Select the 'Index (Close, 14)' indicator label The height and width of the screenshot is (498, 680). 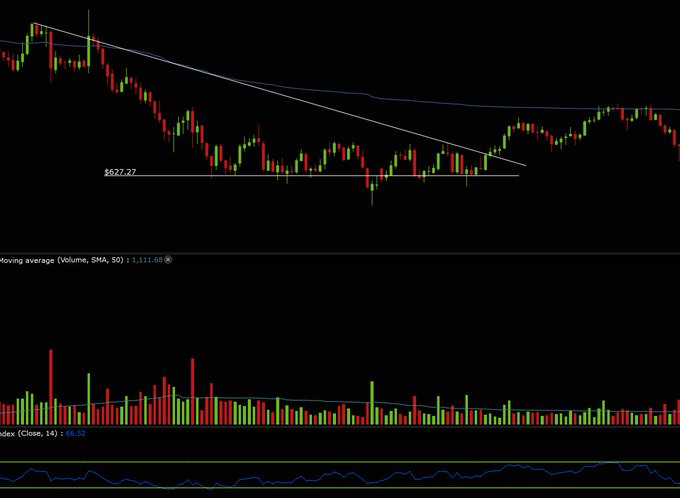pyautogui.click(x=29, y=433)
